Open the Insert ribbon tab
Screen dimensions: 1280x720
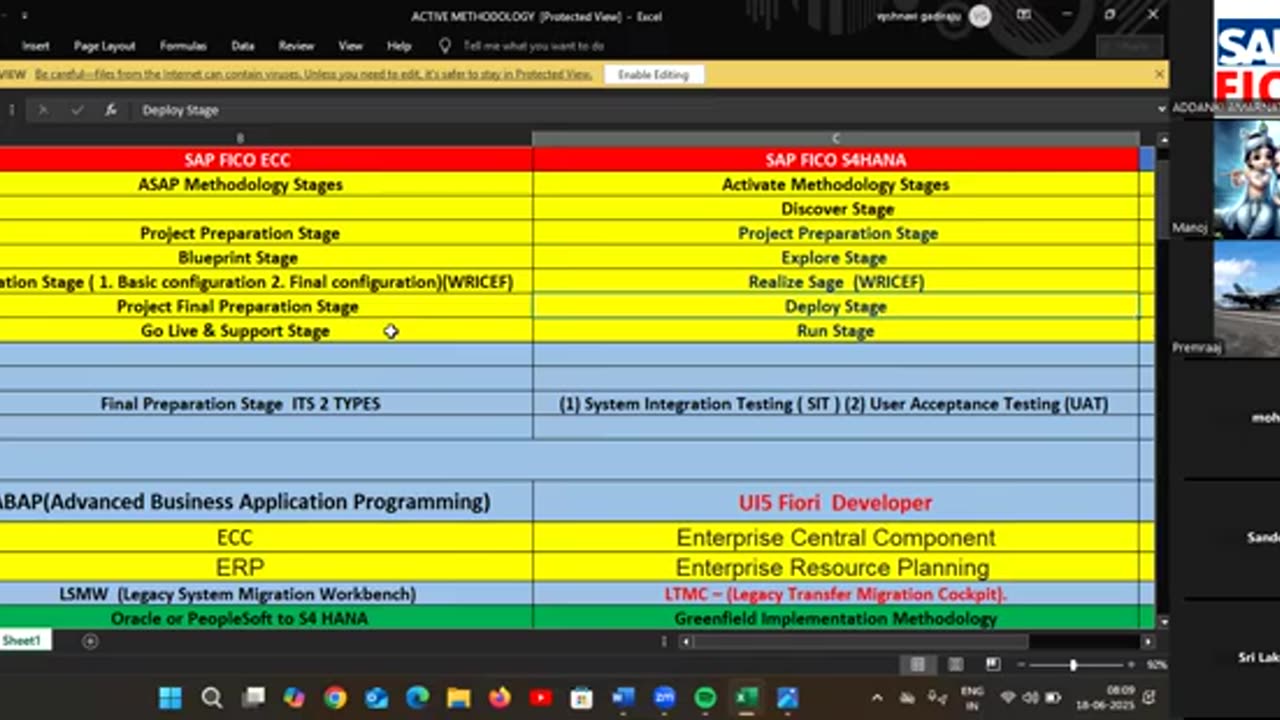(x=35, y=46)
